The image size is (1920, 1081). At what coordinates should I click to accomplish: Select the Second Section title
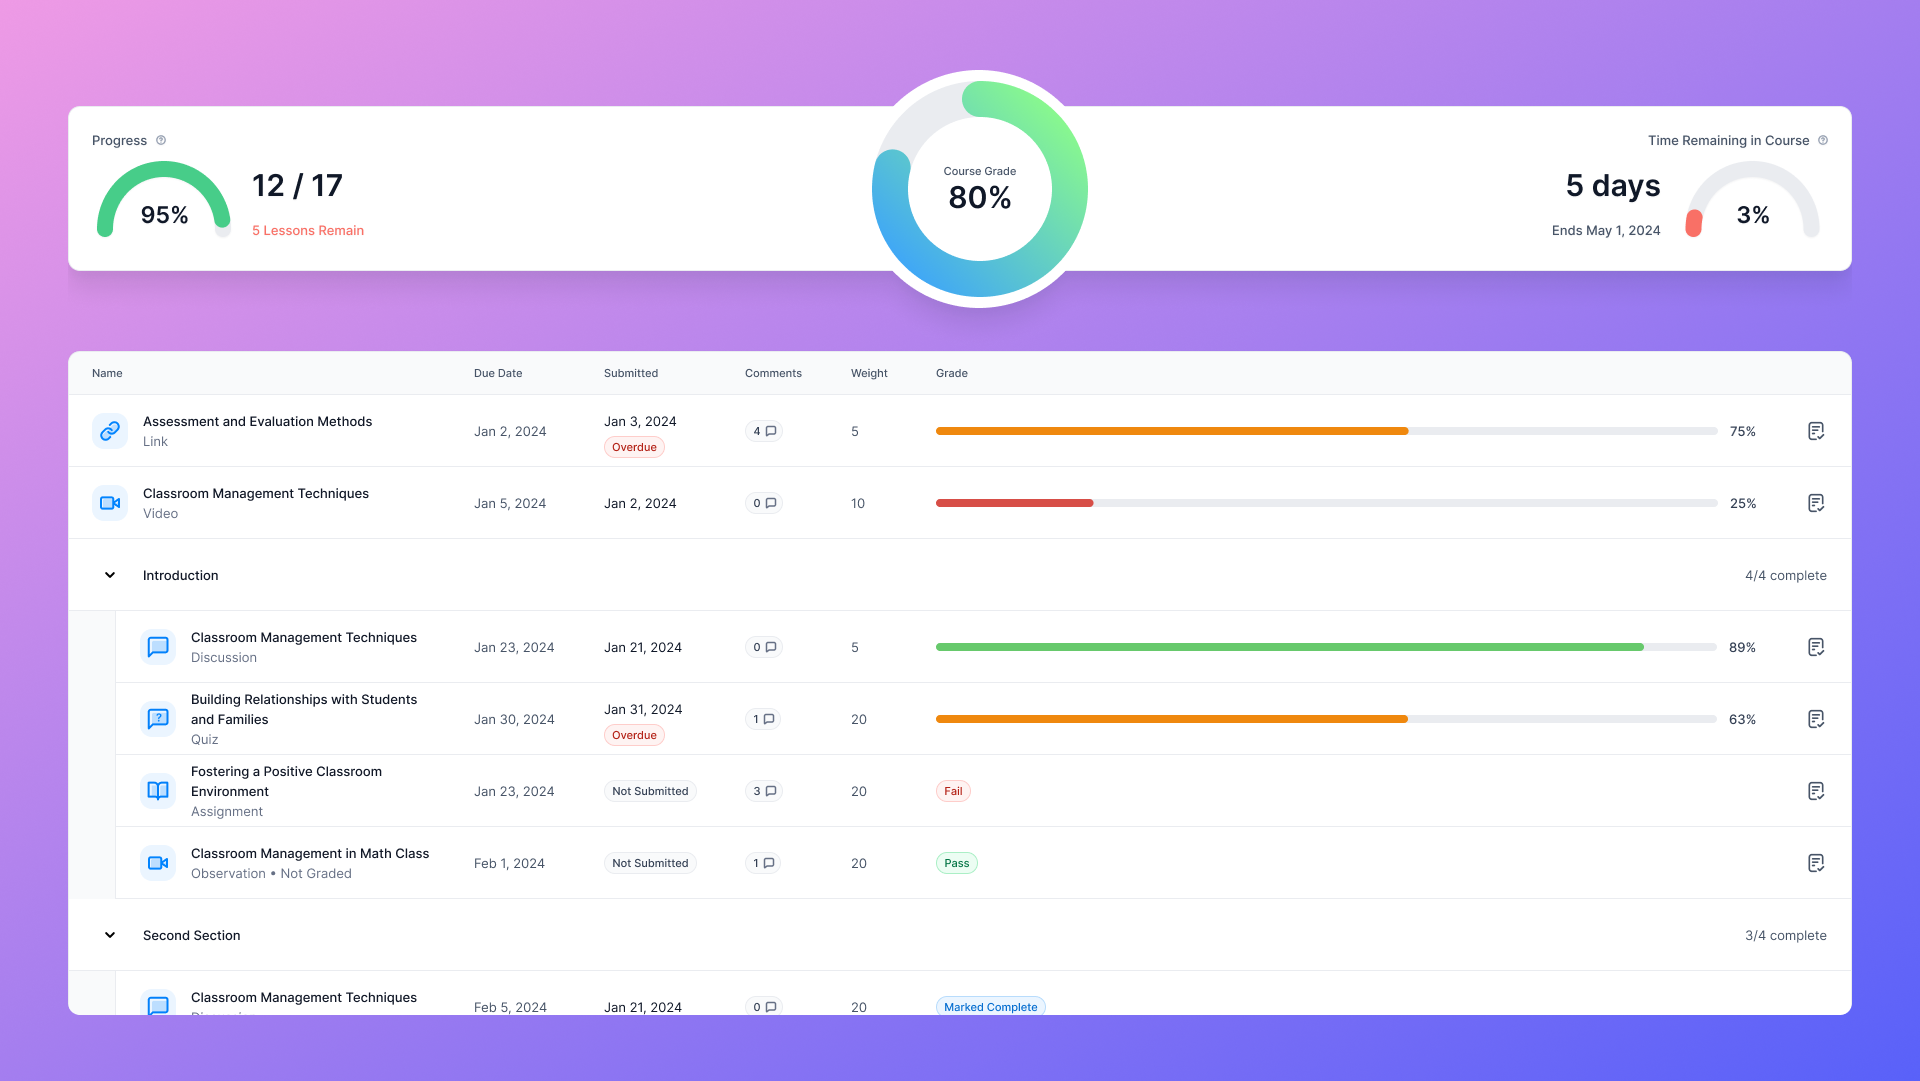(x=191, y=935)
